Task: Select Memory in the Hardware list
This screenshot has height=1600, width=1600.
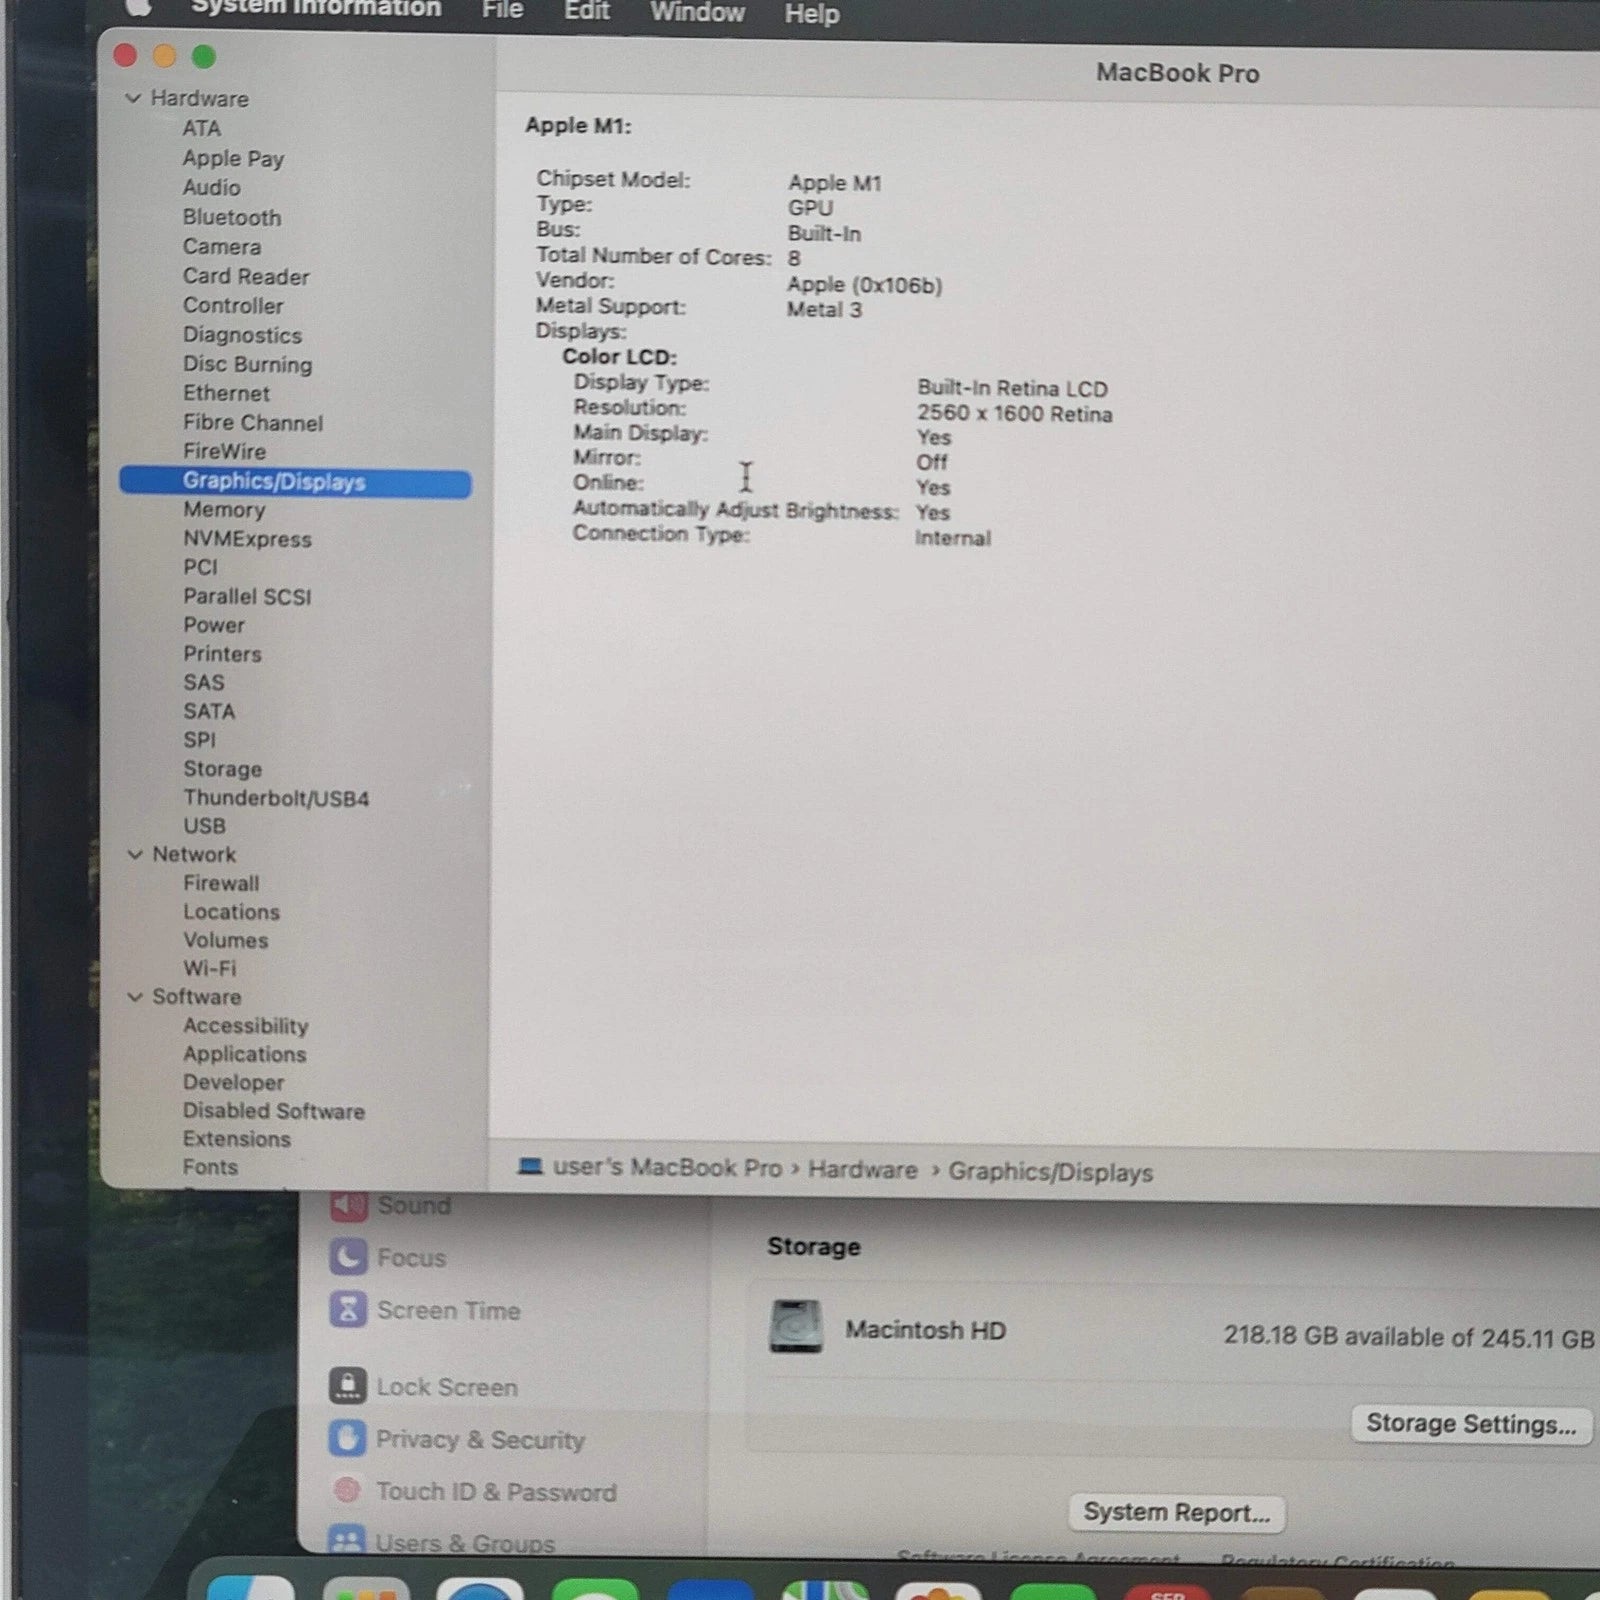Action: point(224,510)
